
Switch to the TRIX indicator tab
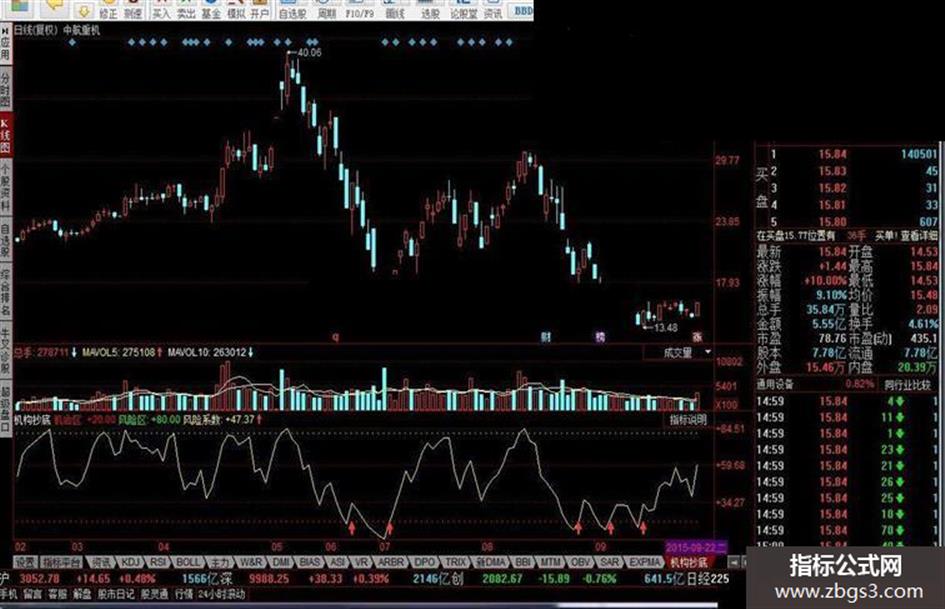click(456, 562)
